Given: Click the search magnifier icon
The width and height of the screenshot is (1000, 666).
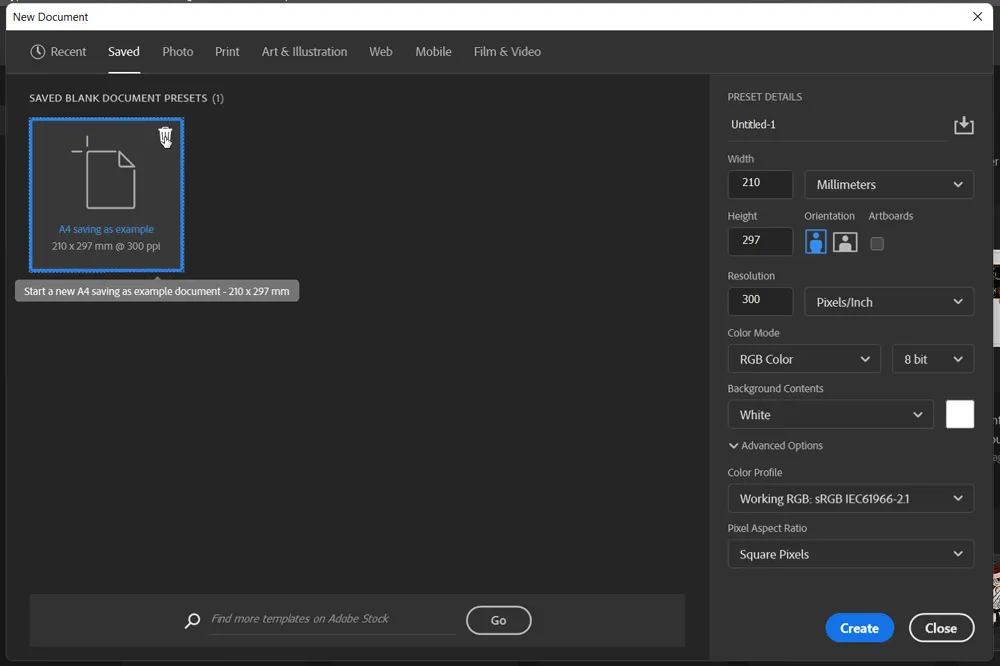Looking at the screenshot, I should [192, 621].
